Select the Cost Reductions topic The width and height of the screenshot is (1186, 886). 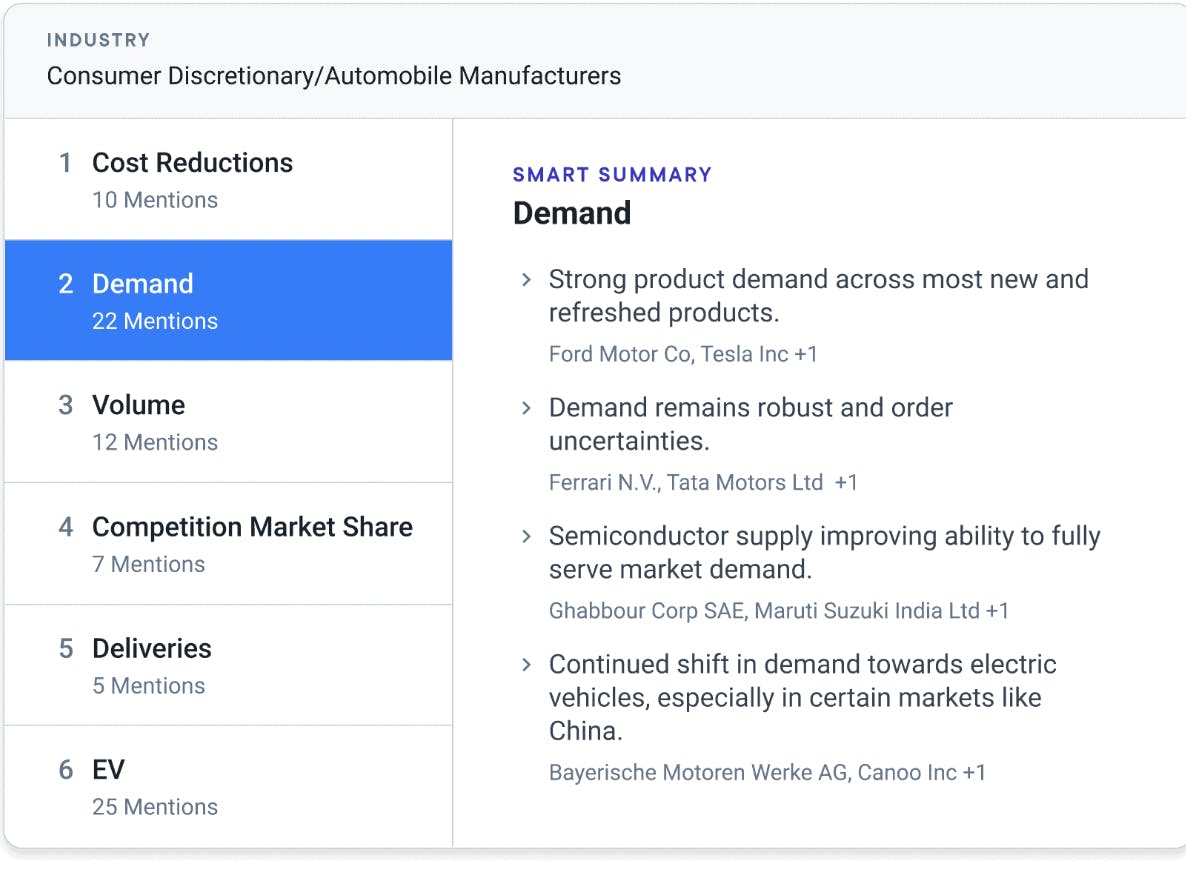228,179
